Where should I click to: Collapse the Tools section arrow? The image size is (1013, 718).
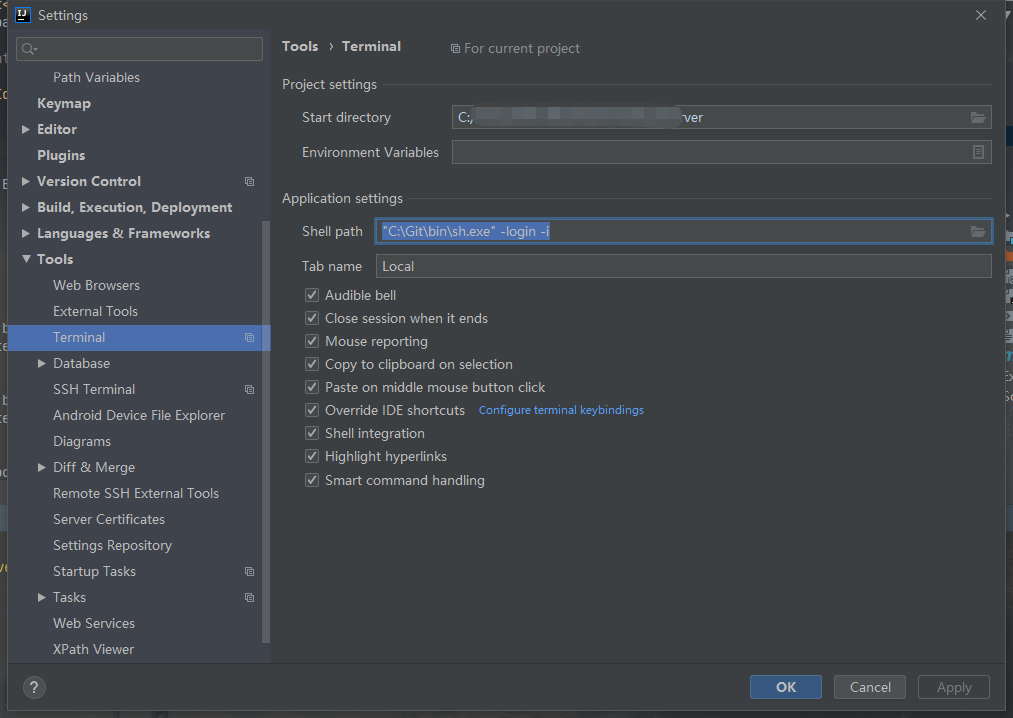26,259
